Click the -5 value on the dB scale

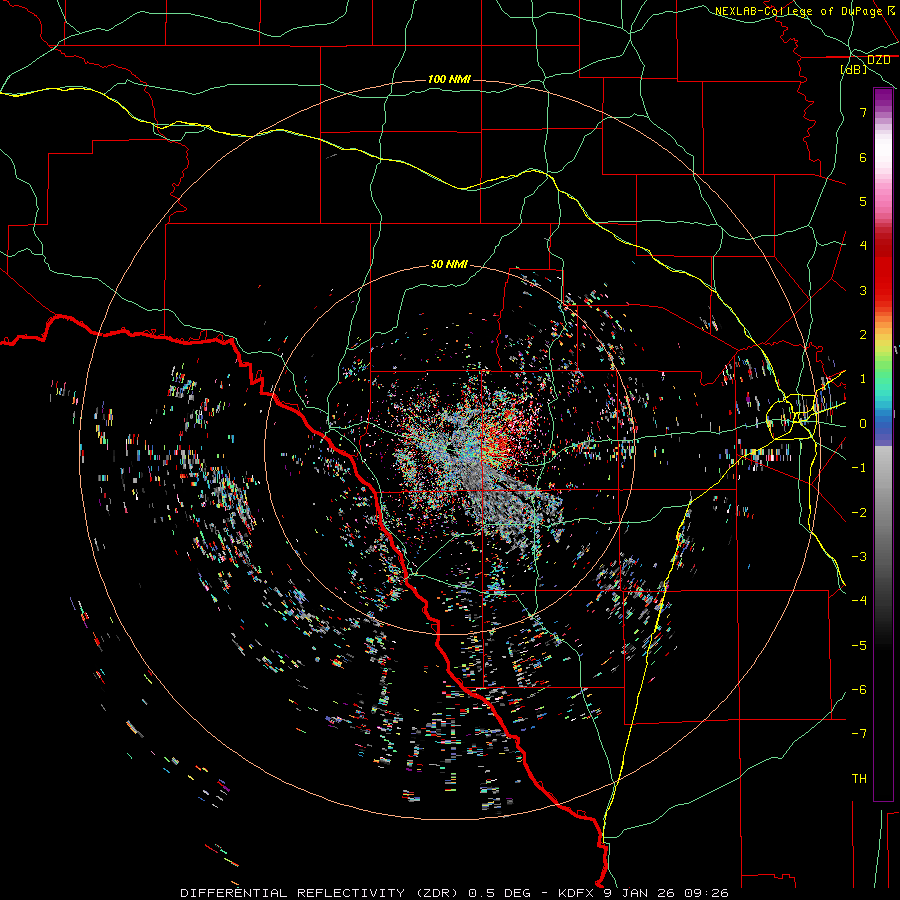(859, 646)
